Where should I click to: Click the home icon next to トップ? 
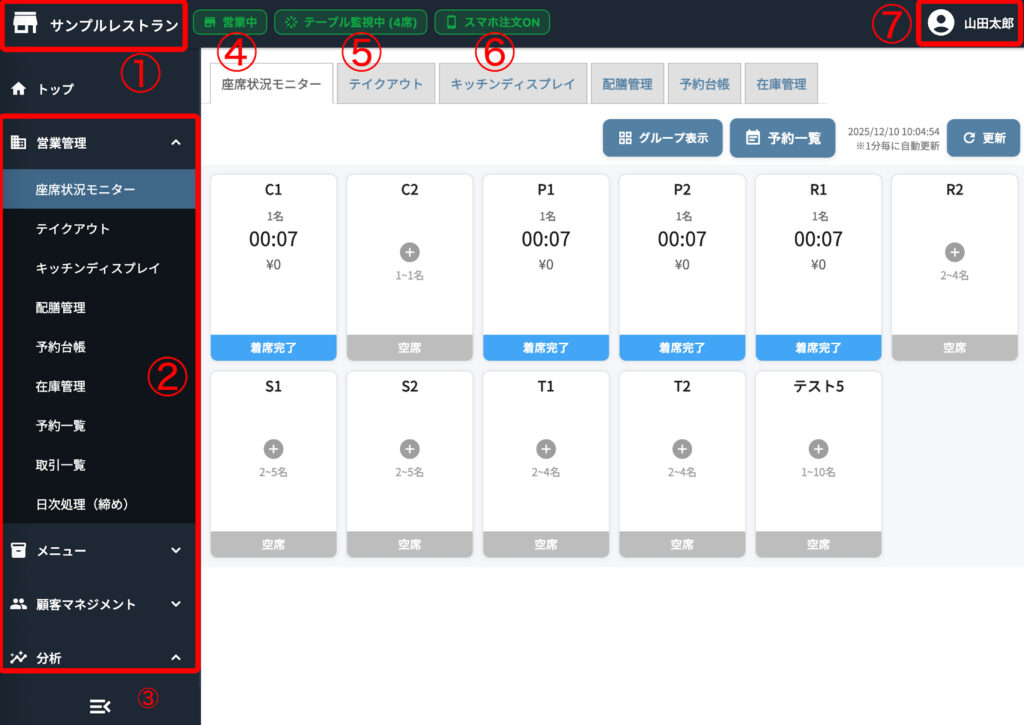click(x=18, y=89)
